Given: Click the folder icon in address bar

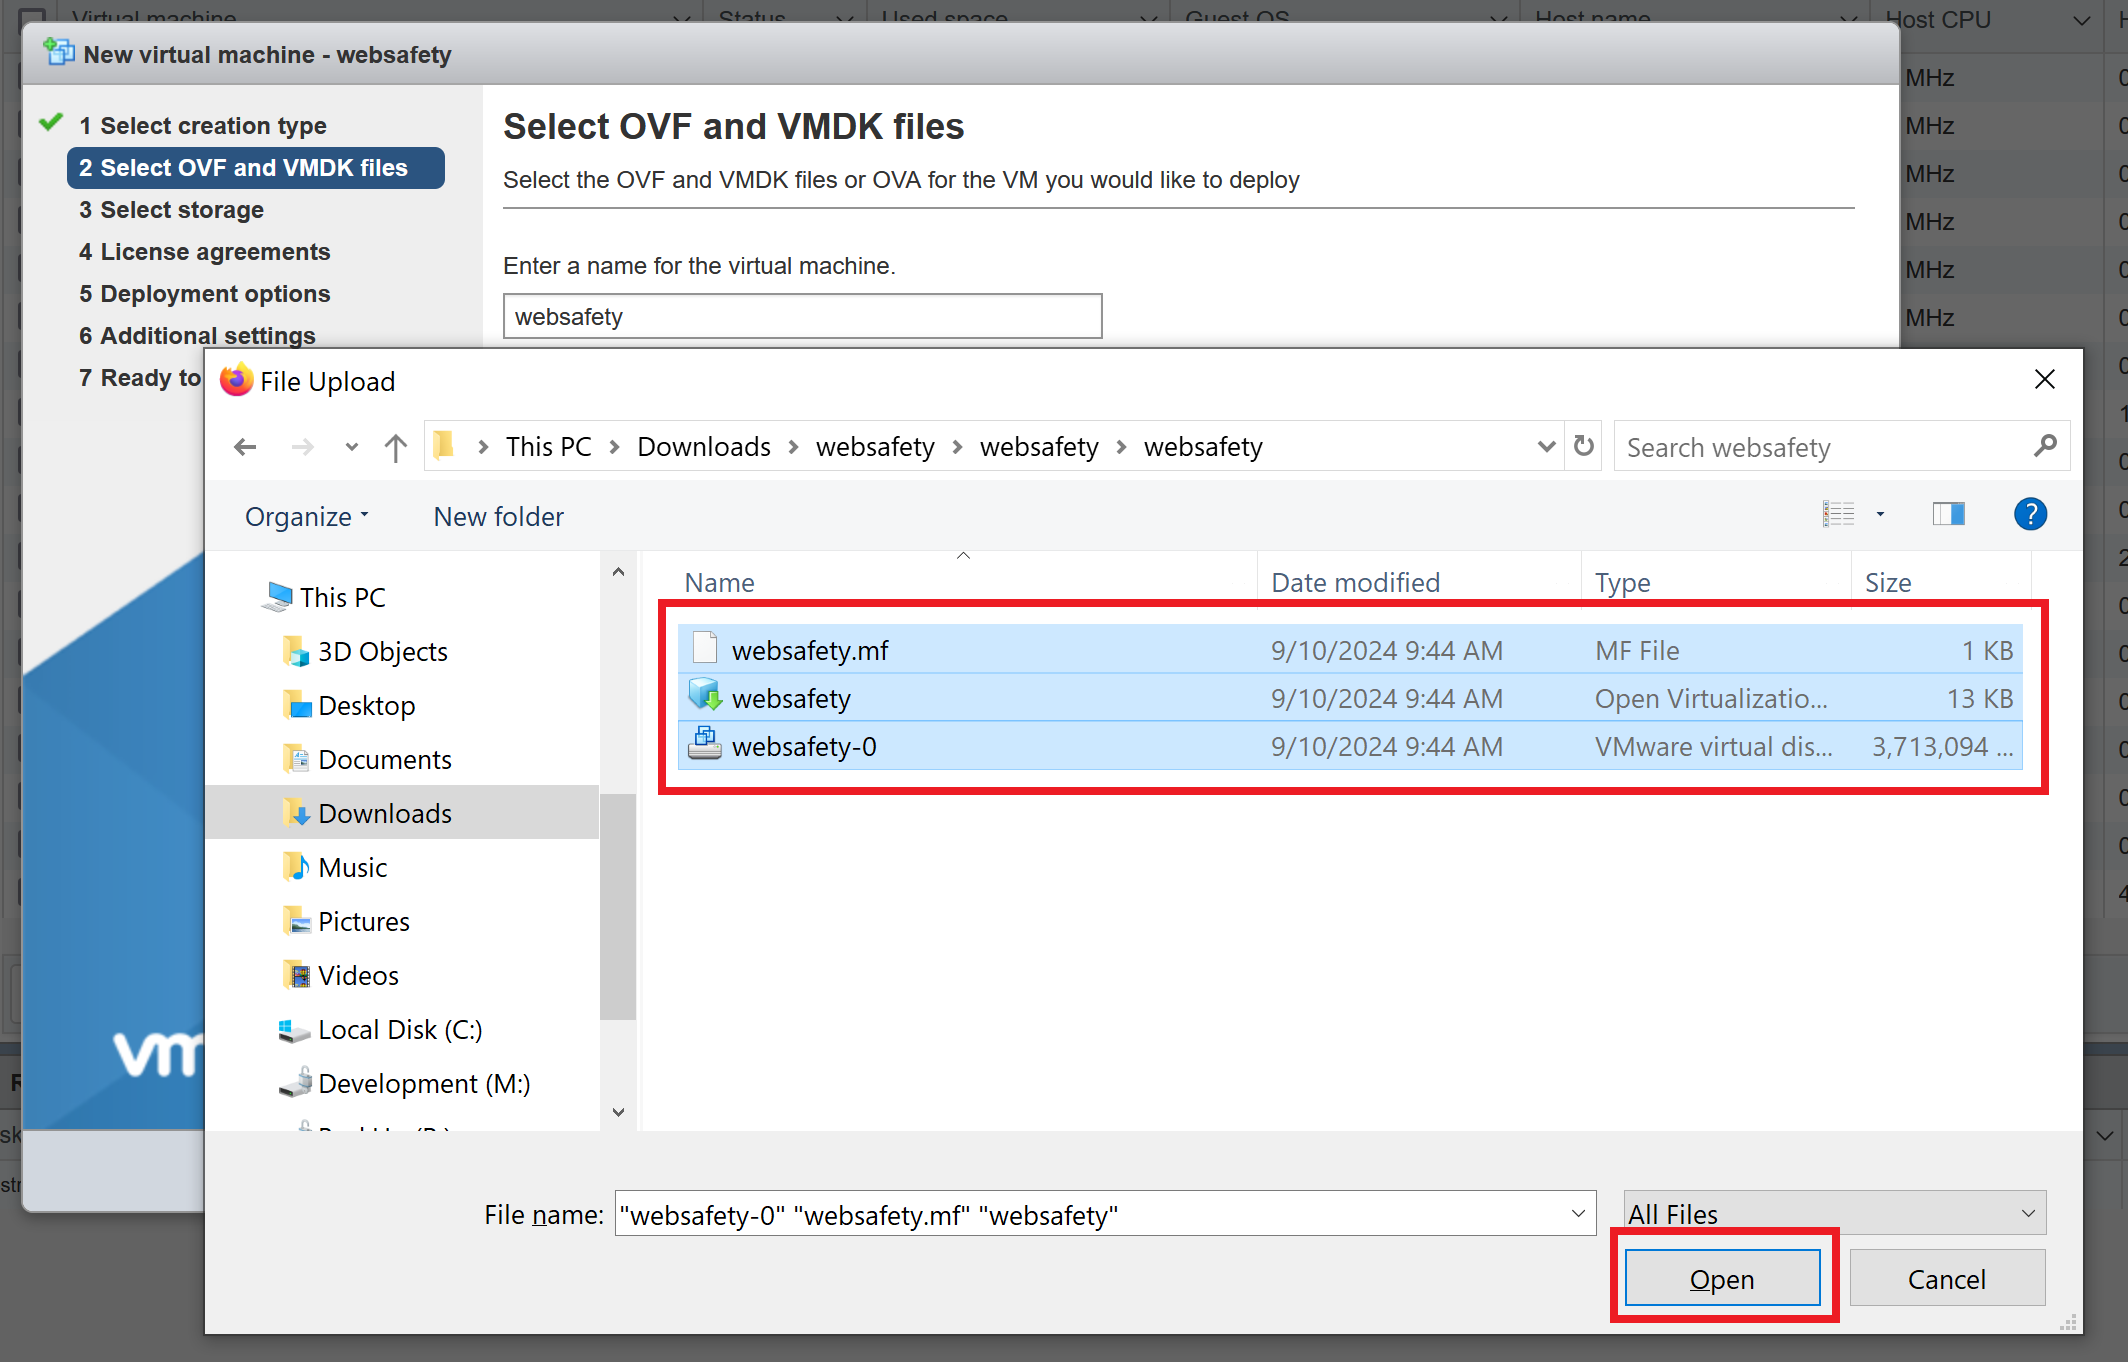Looking at the screenshot, I should coord(445,445).
